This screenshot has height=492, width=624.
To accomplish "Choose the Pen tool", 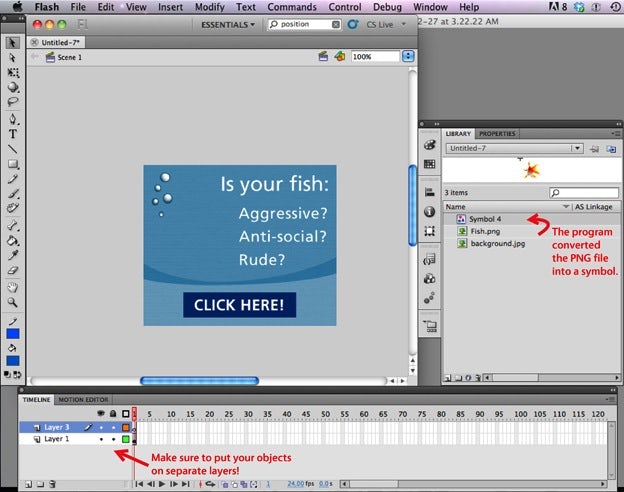I will (x=13, y=118).
